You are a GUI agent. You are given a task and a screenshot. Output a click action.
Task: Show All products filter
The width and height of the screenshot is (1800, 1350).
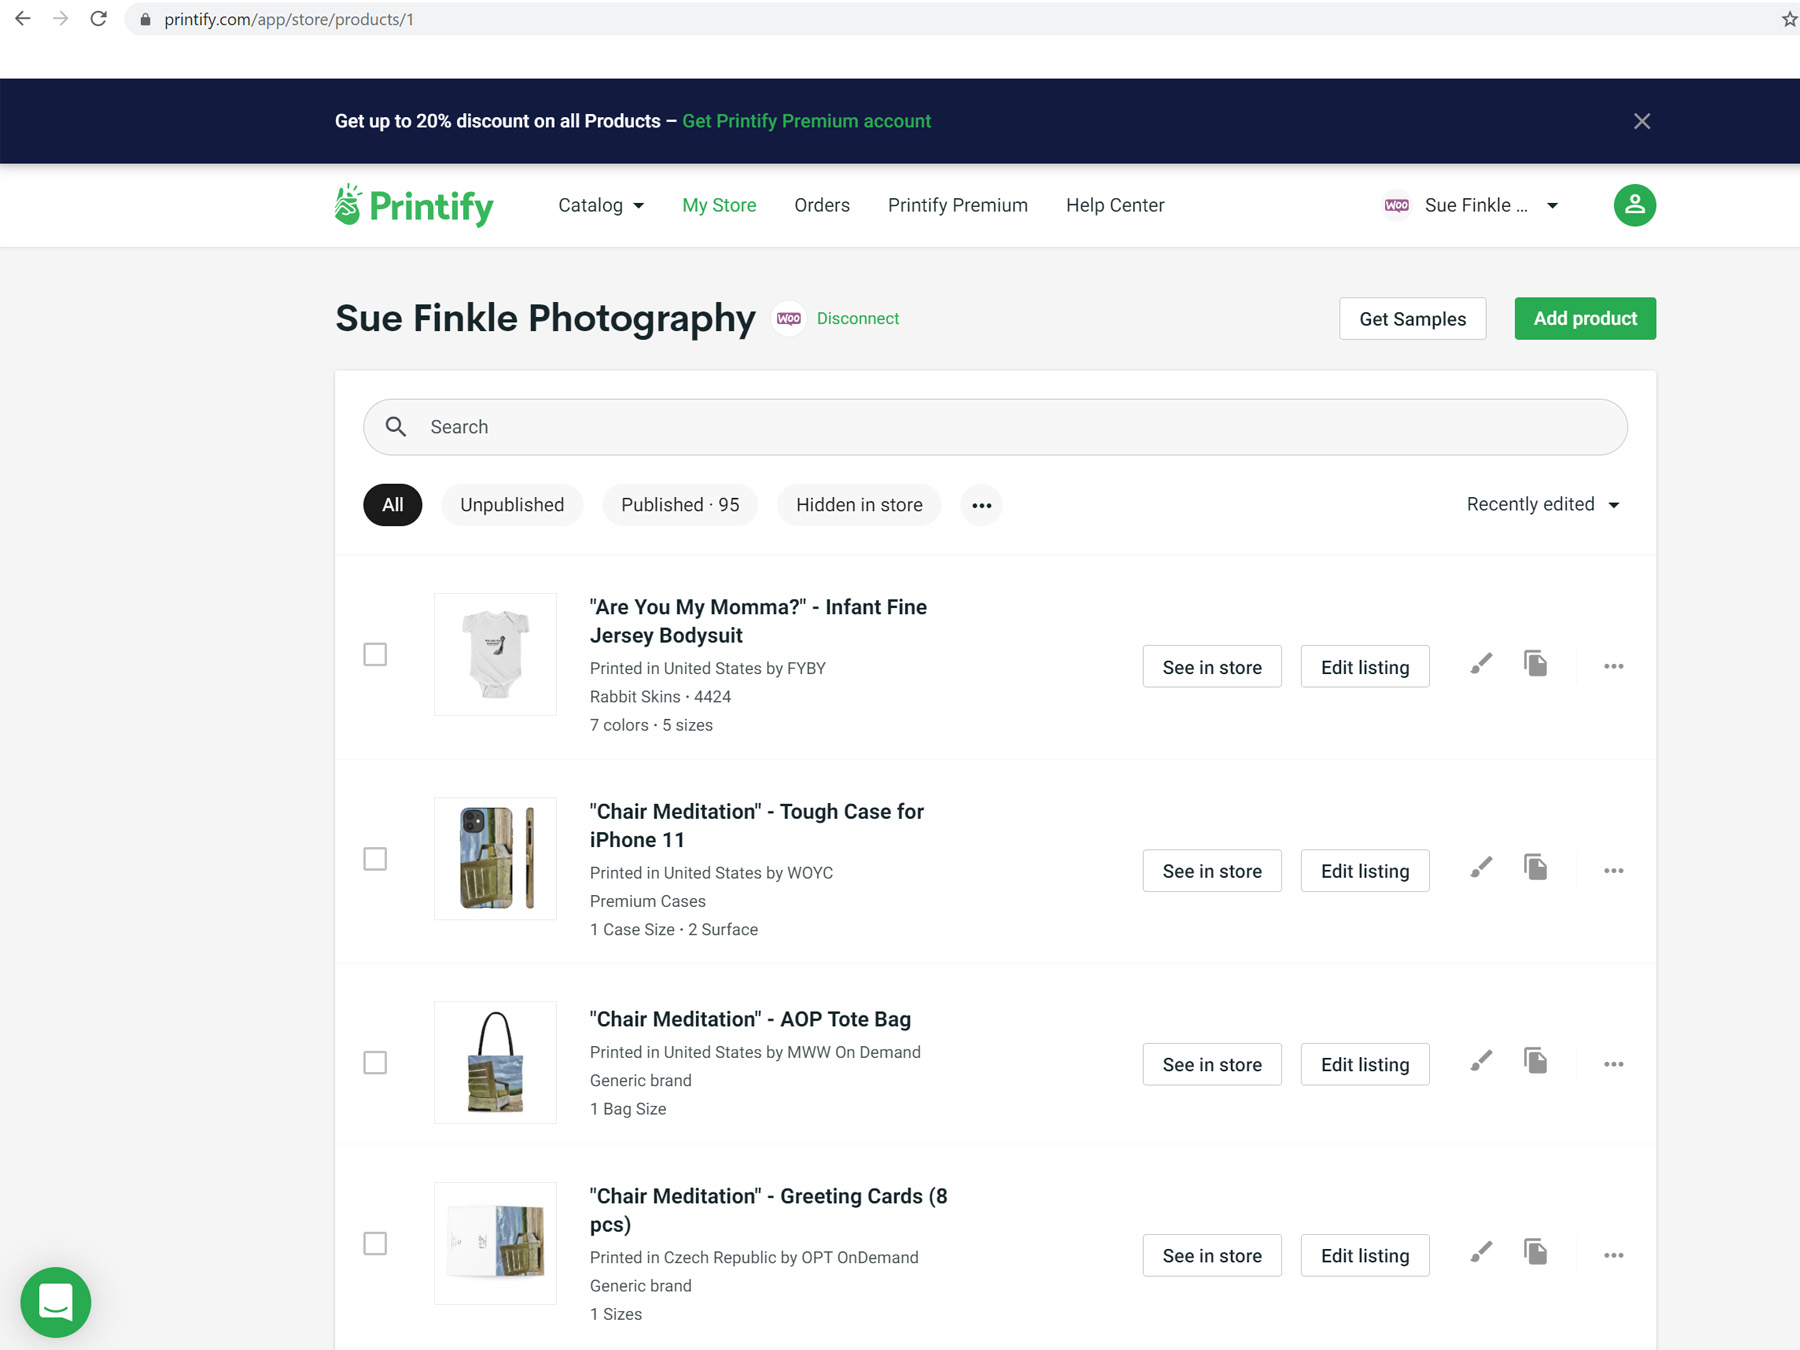tap(392, 505)
